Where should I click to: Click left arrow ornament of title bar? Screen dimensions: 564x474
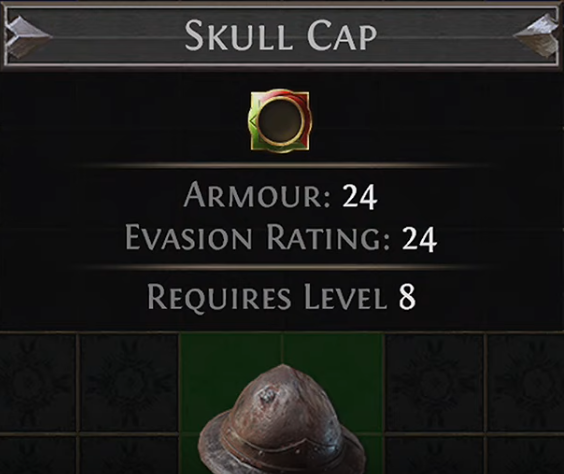click(27, 36)
